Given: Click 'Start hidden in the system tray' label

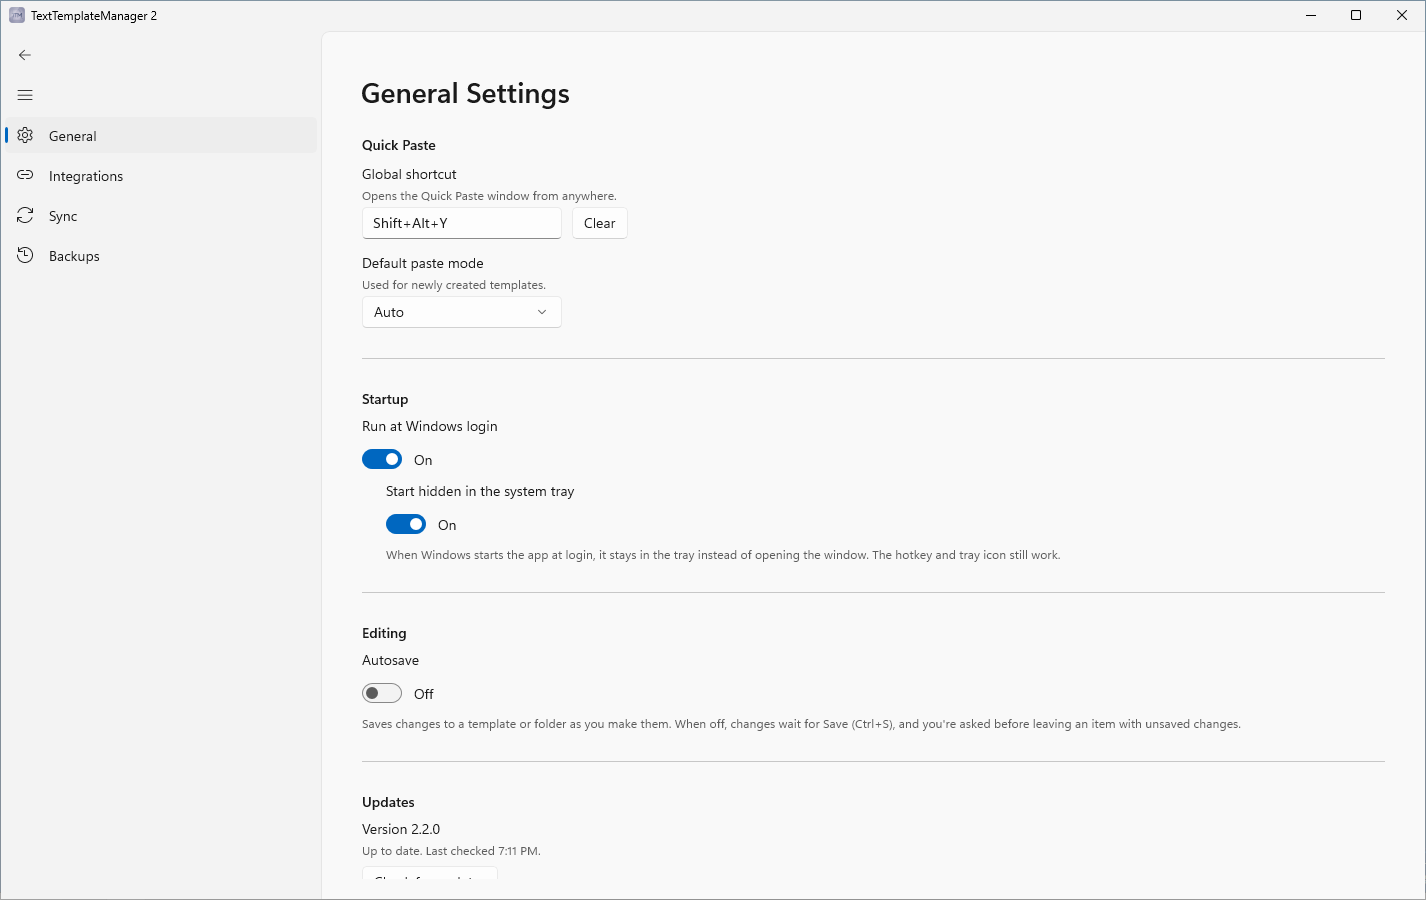Looking at the screenshot, I should click(480, 491).
